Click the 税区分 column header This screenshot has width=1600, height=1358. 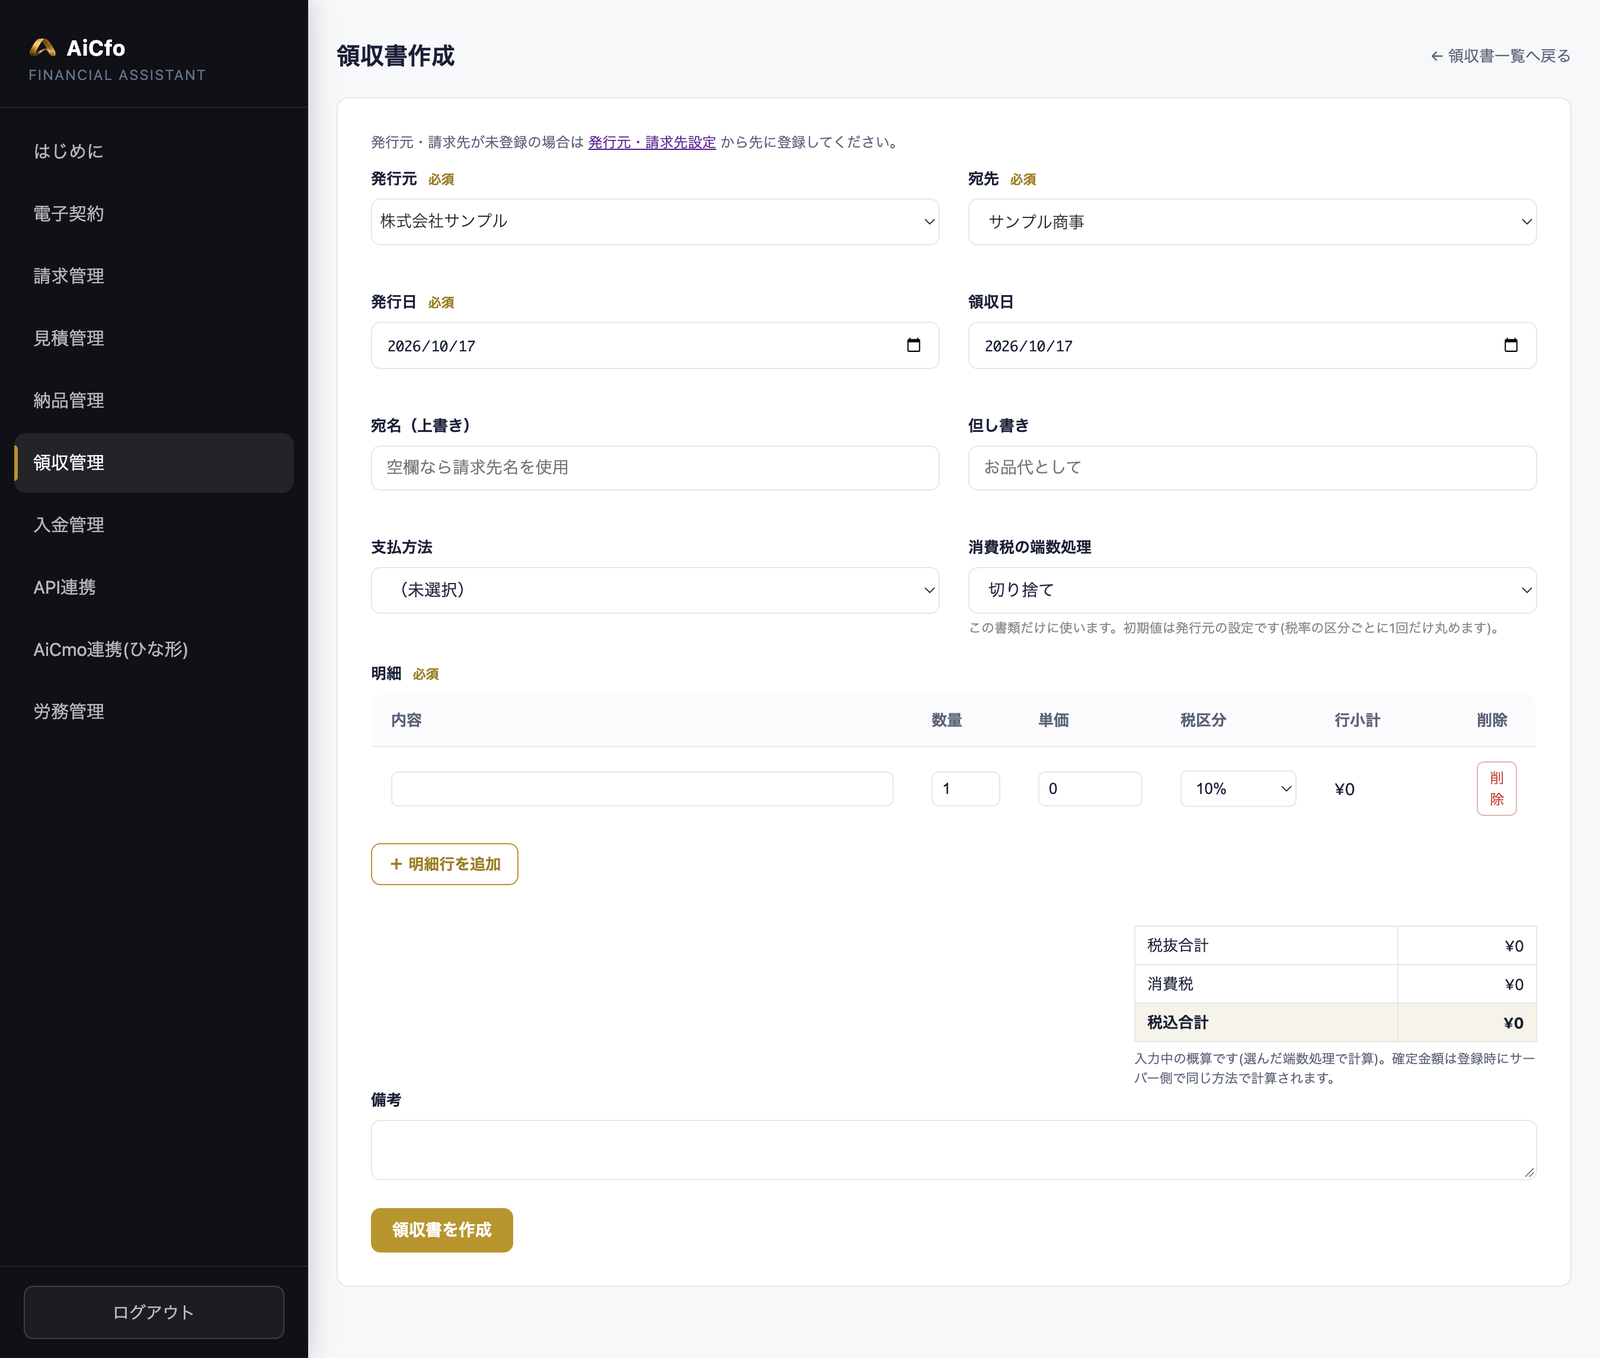pos(1203,720)
